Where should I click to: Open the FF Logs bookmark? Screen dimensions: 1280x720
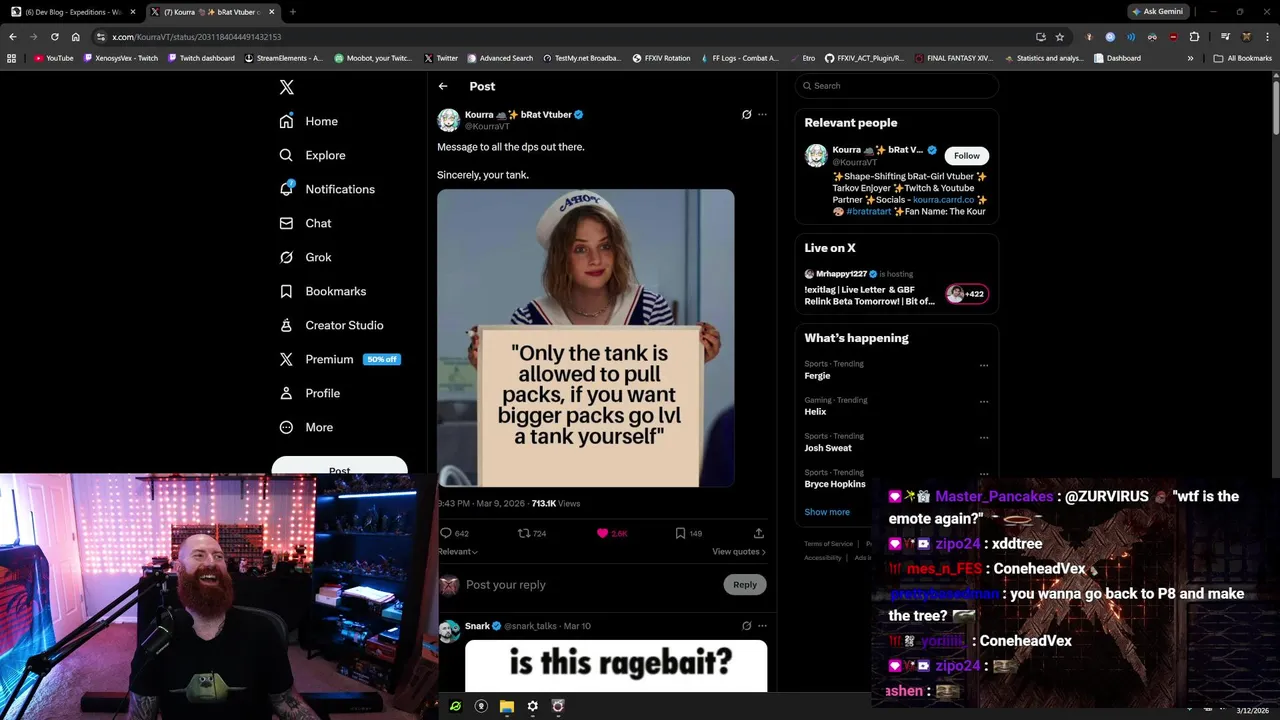(738, 58)
